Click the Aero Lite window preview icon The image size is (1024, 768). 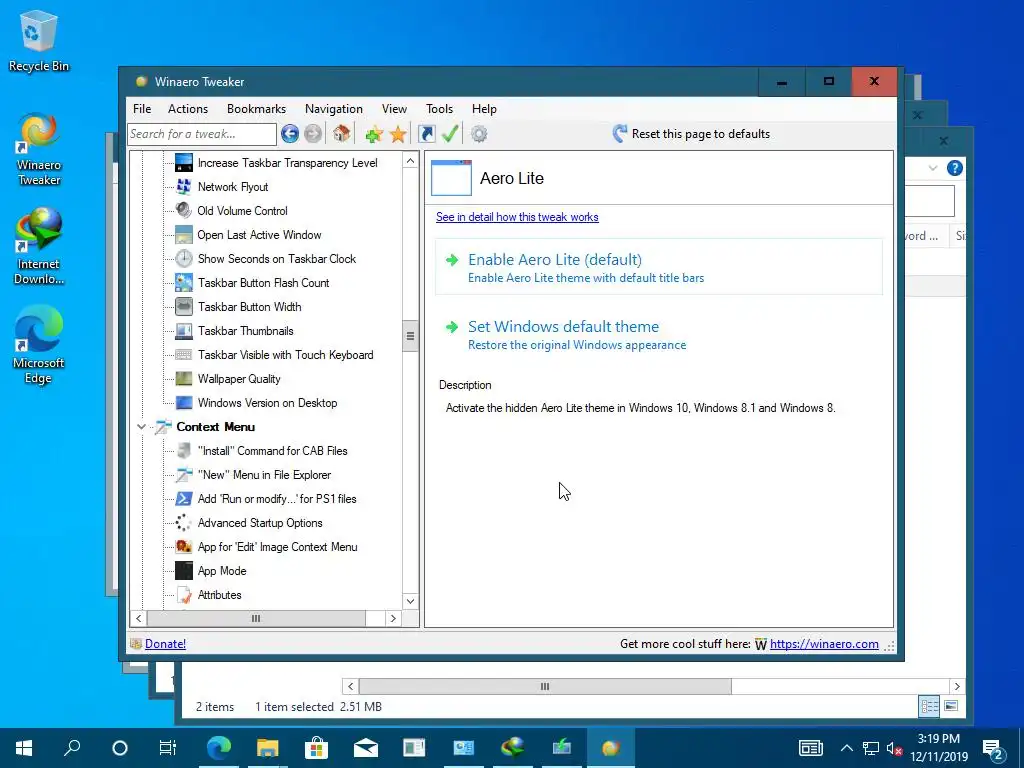point(451,178)
